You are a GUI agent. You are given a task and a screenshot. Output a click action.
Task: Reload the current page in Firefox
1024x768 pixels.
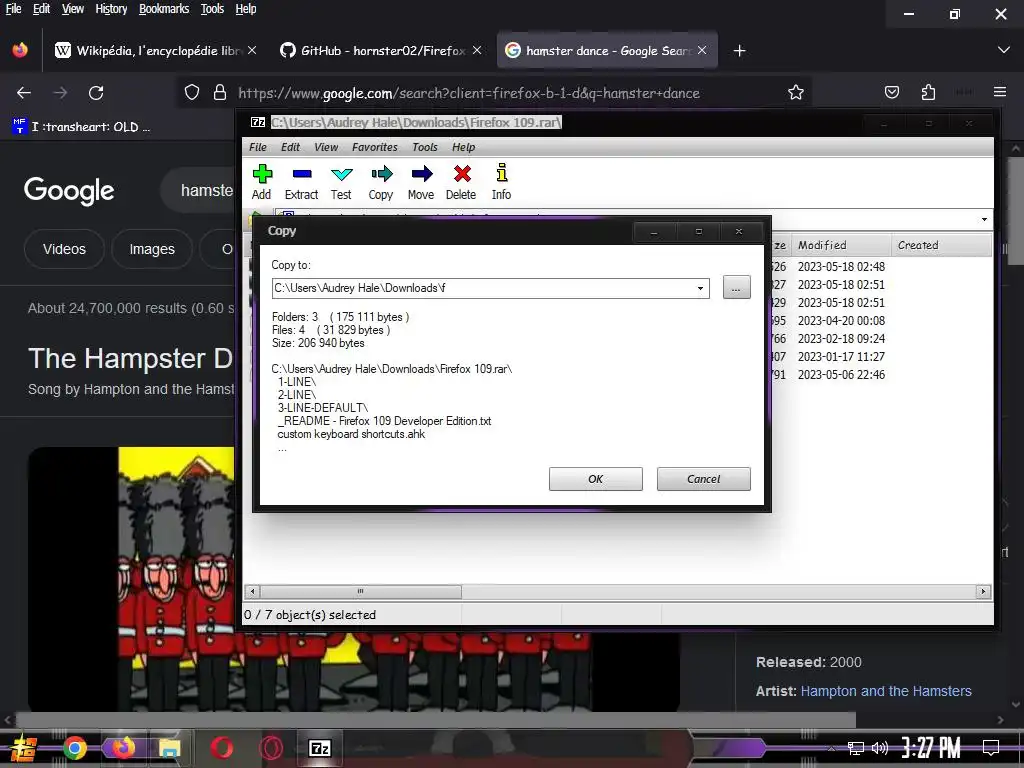point(96,93)
